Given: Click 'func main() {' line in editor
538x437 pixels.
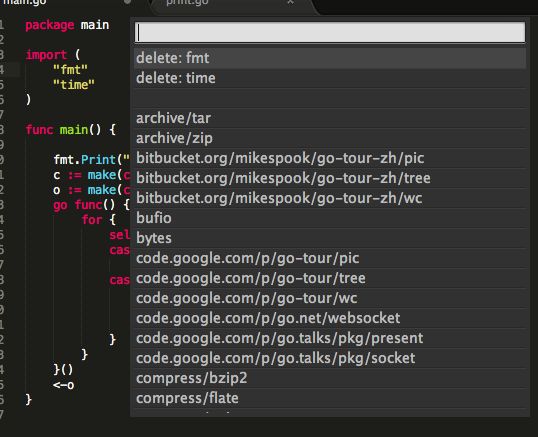Looking at the screenshot, I should pos(71,130).
